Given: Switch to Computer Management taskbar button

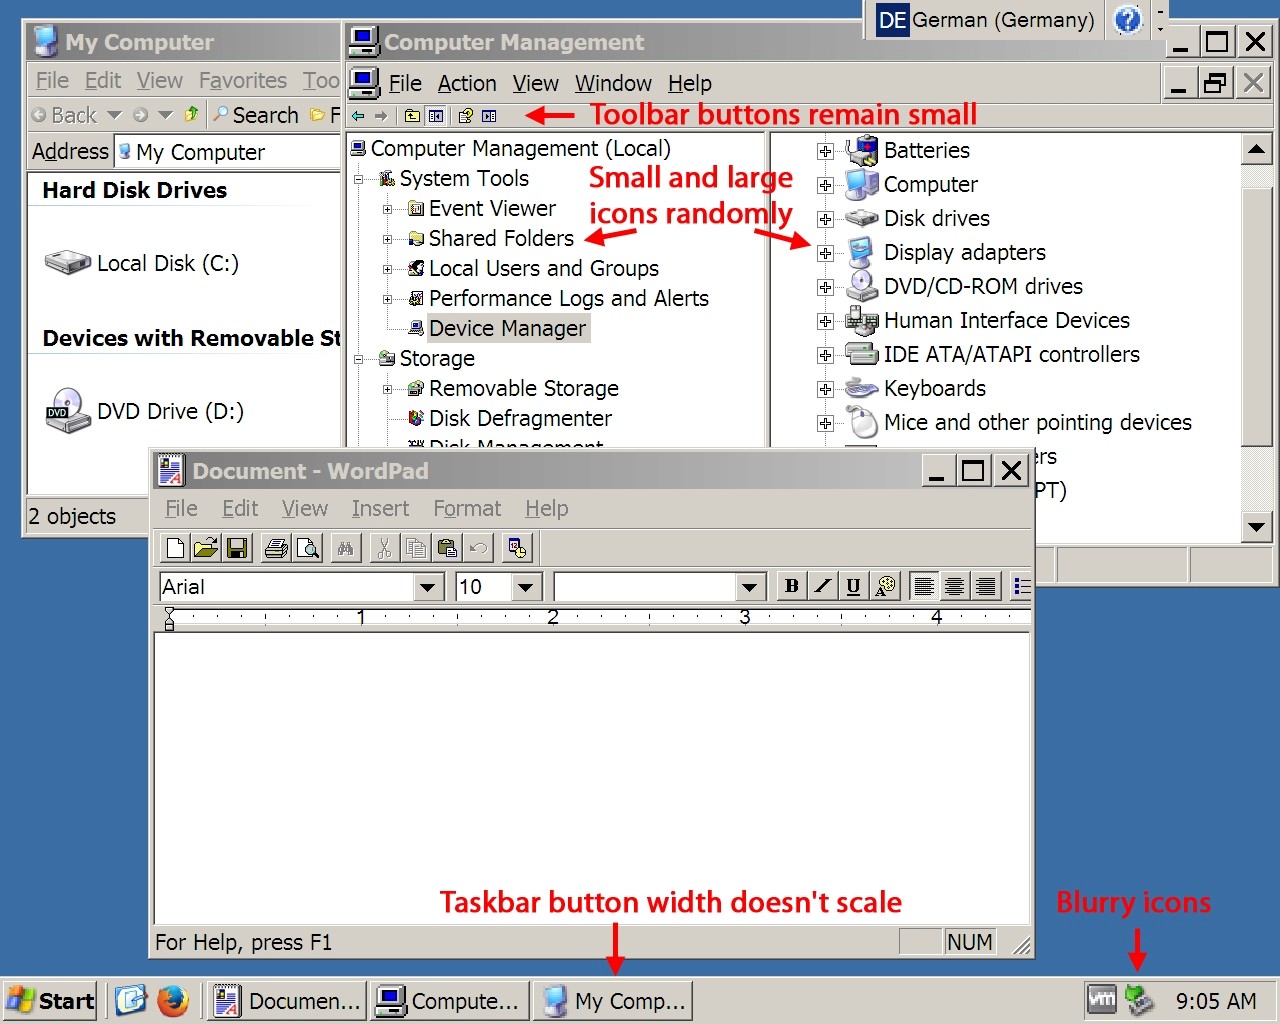Looking at the screenshot, I should 447,1000.
